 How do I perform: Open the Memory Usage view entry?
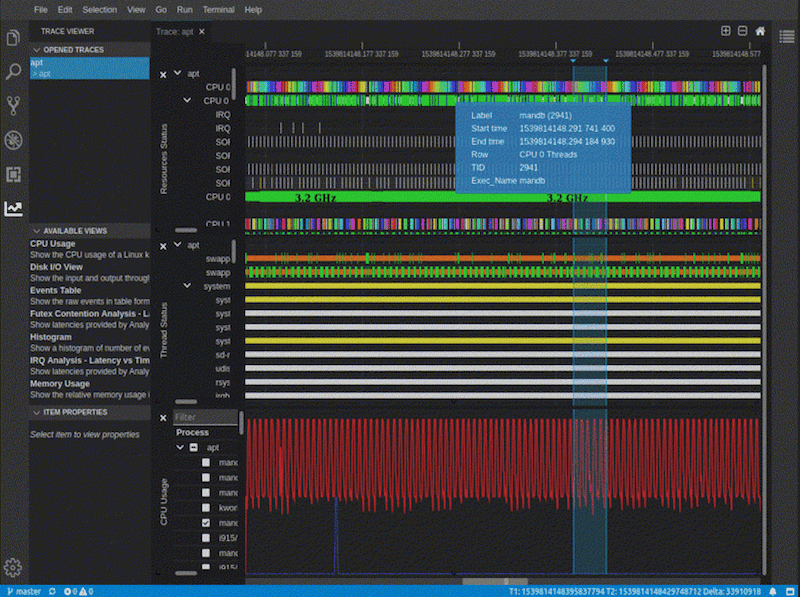tap(89, 389)
